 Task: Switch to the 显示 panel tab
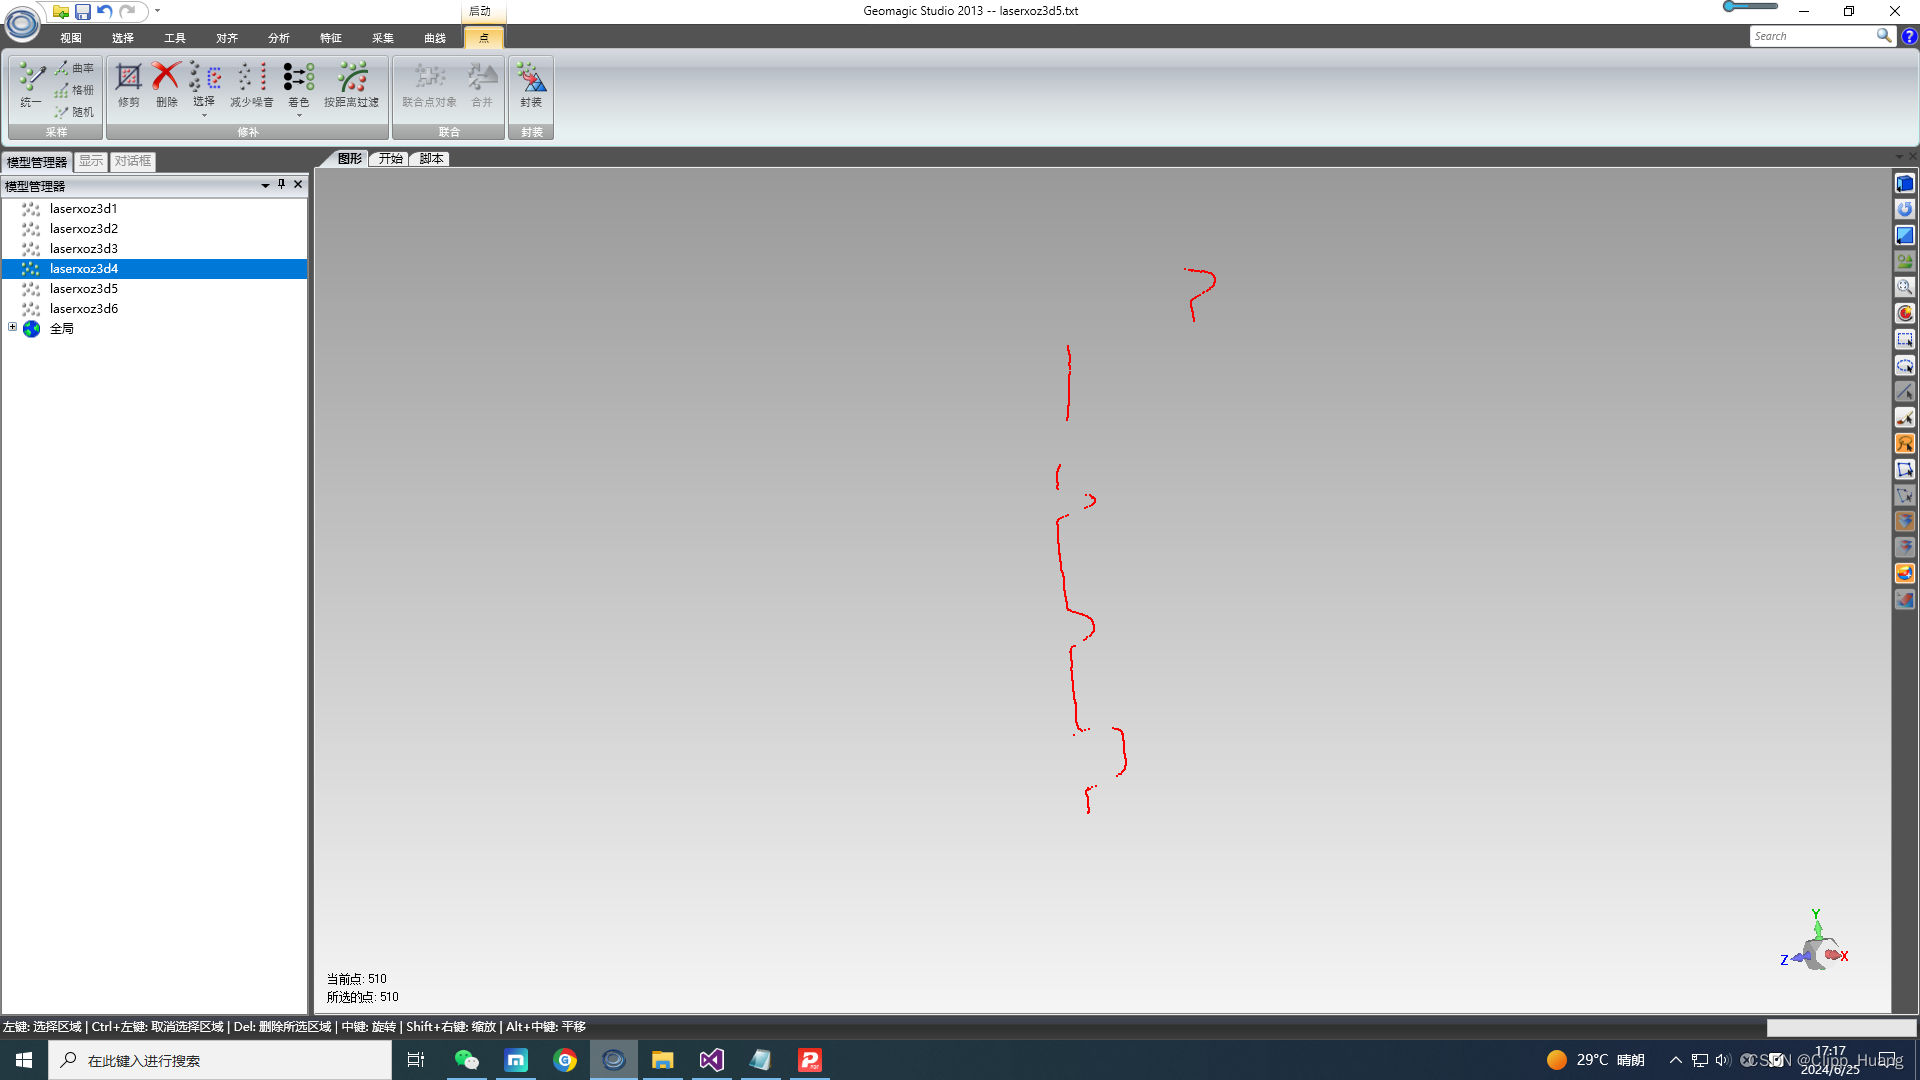(x=91, y=161)
